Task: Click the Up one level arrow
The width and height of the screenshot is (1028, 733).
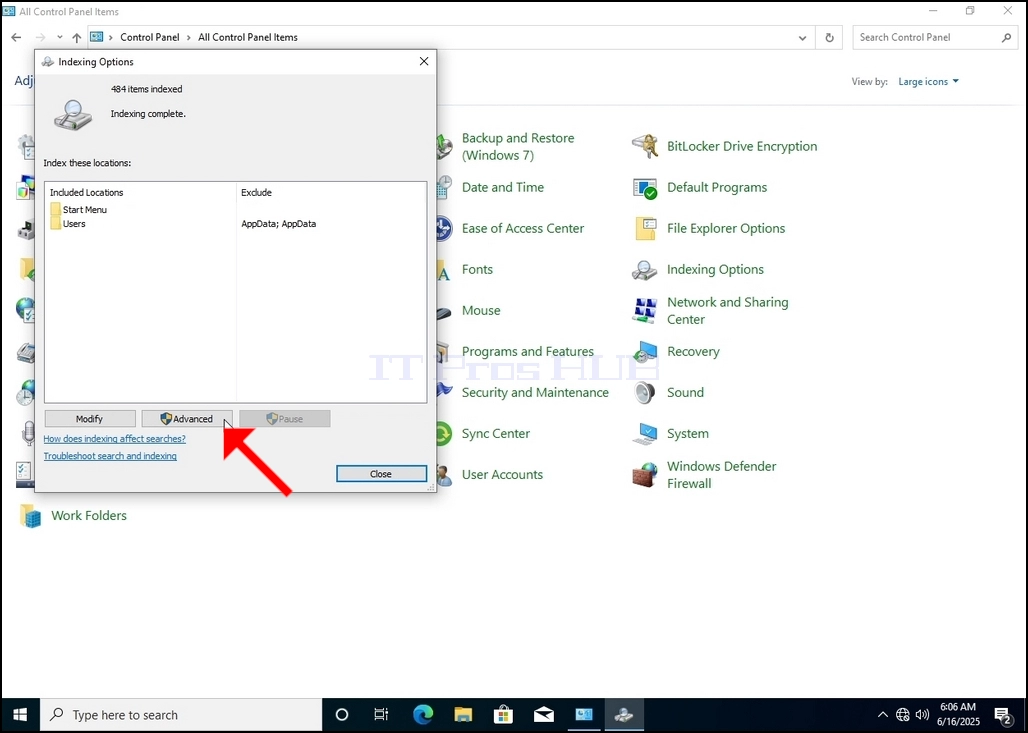Action: point(77,37)
